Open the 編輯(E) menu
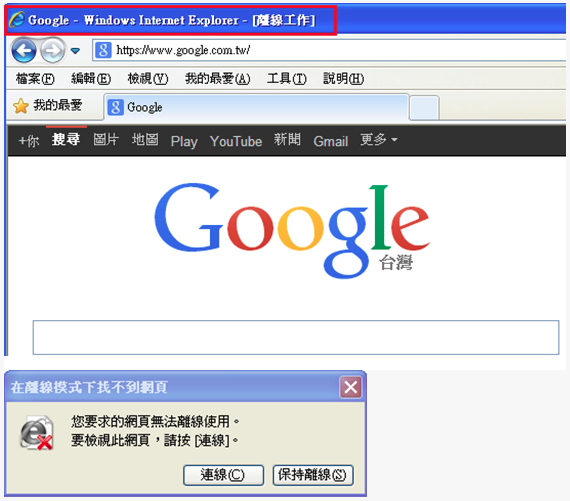 click(91, 79)
